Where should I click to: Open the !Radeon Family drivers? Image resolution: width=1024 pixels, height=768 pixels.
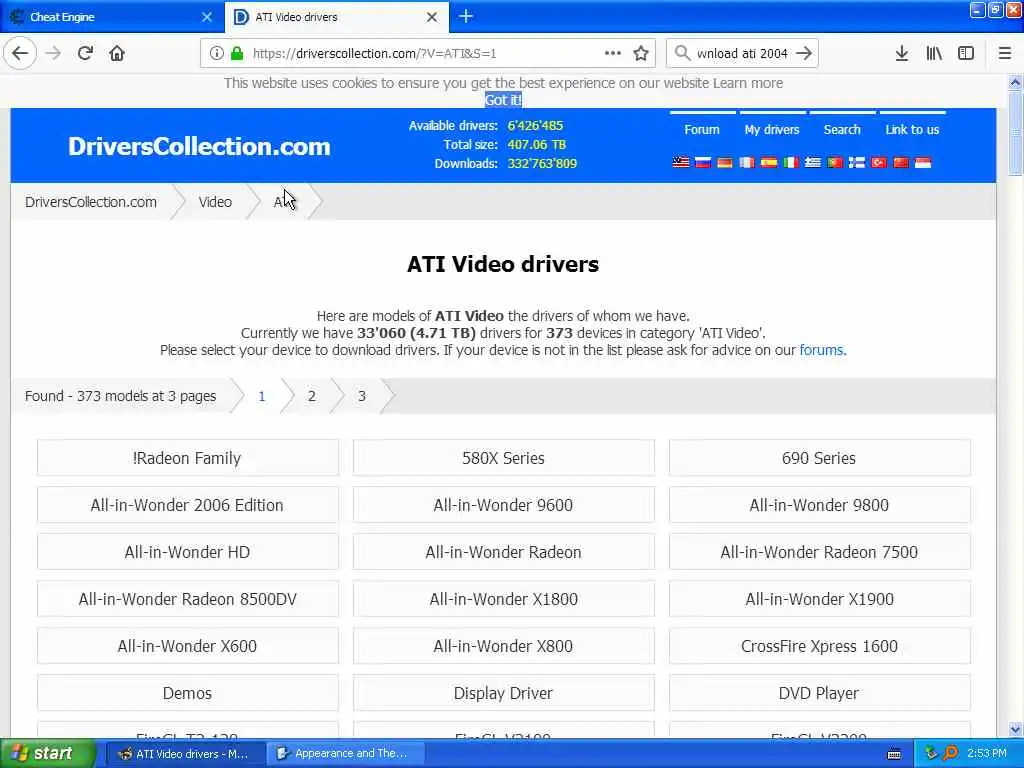(187, 458)
